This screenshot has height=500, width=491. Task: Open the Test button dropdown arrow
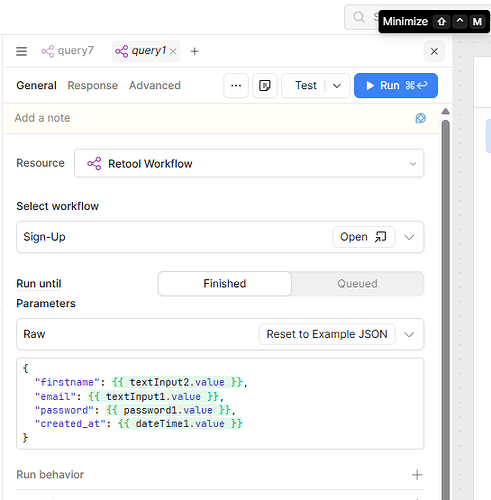pyautogui.click(x=337, y=86)
